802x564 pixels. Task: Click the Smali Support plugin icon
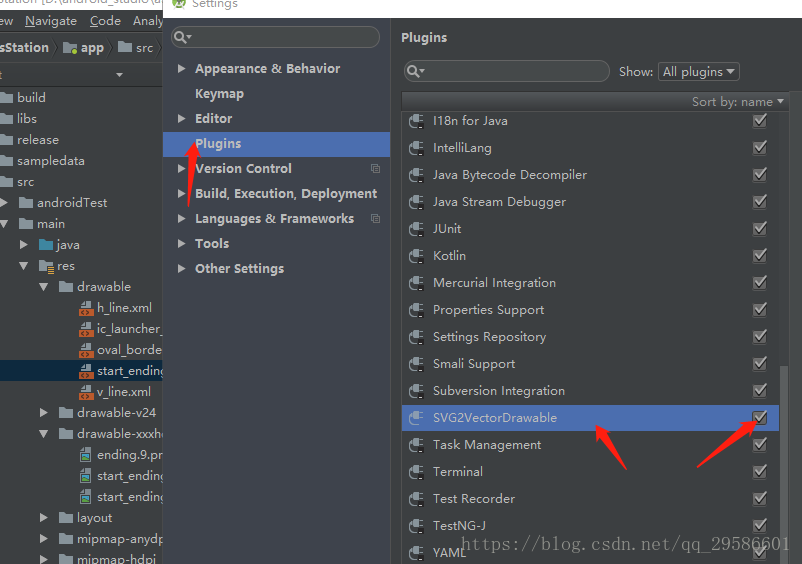[416, 364]
